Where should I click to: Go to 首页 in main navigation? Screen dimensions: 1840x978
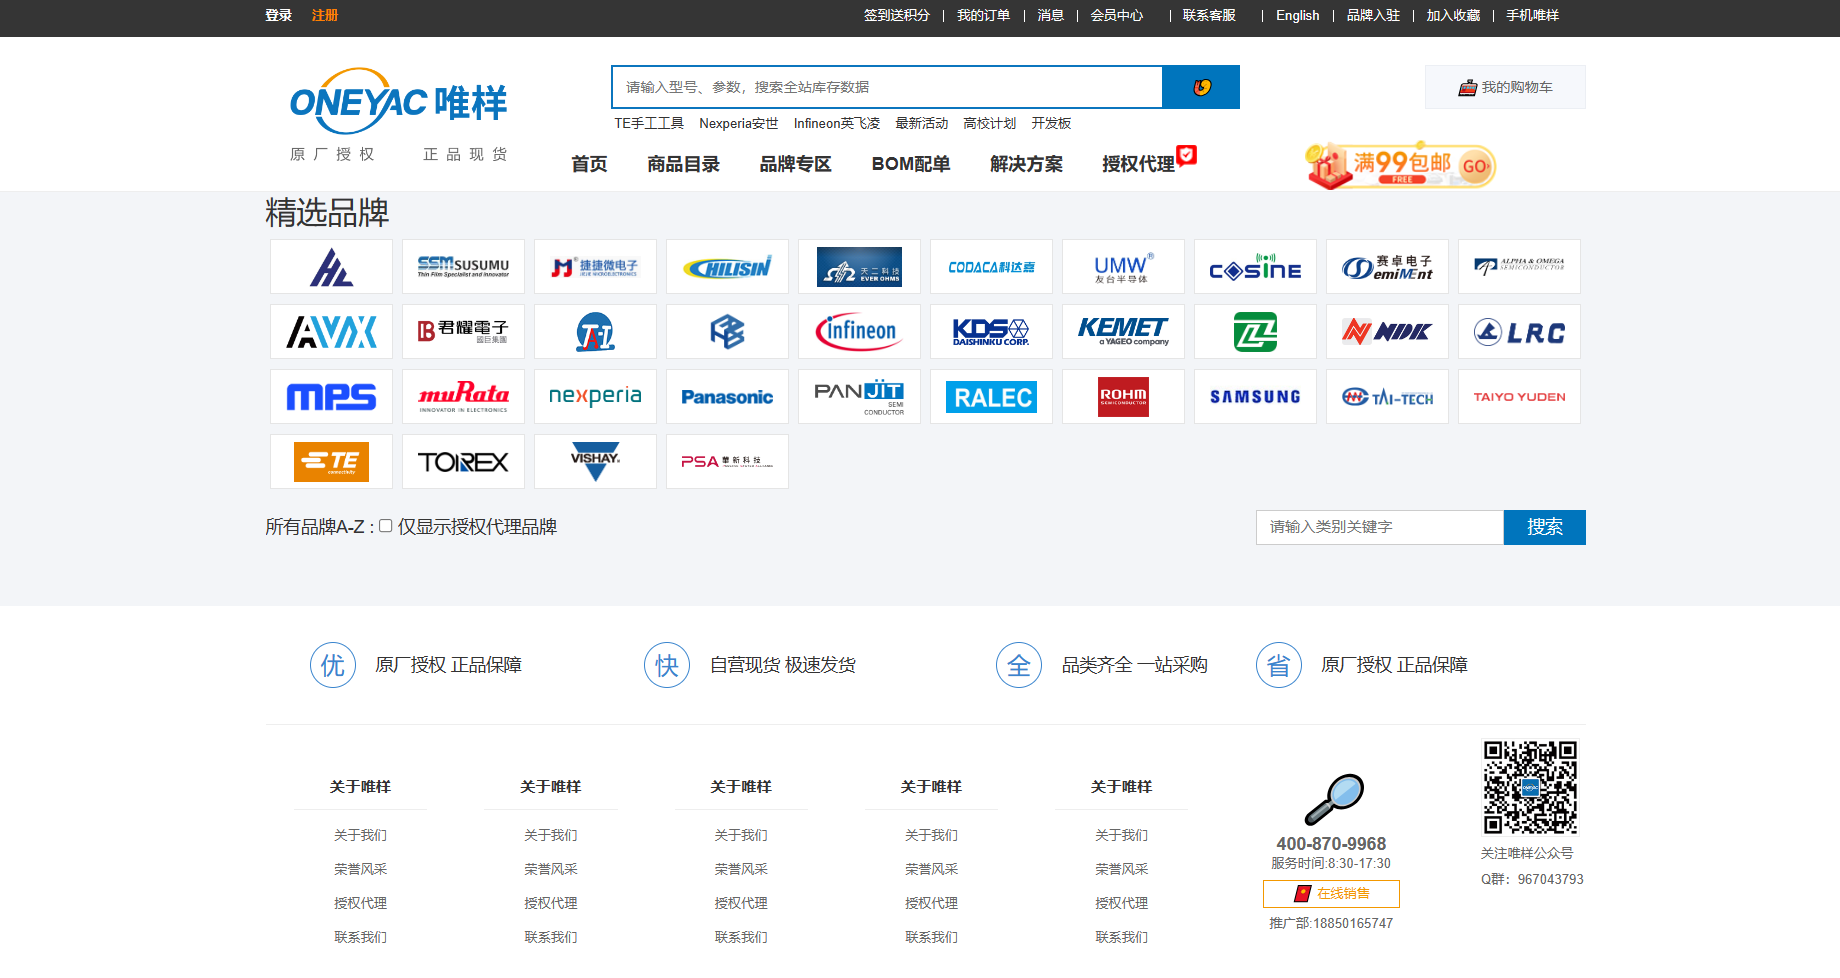pyautogui.click(x=589, y=164)
